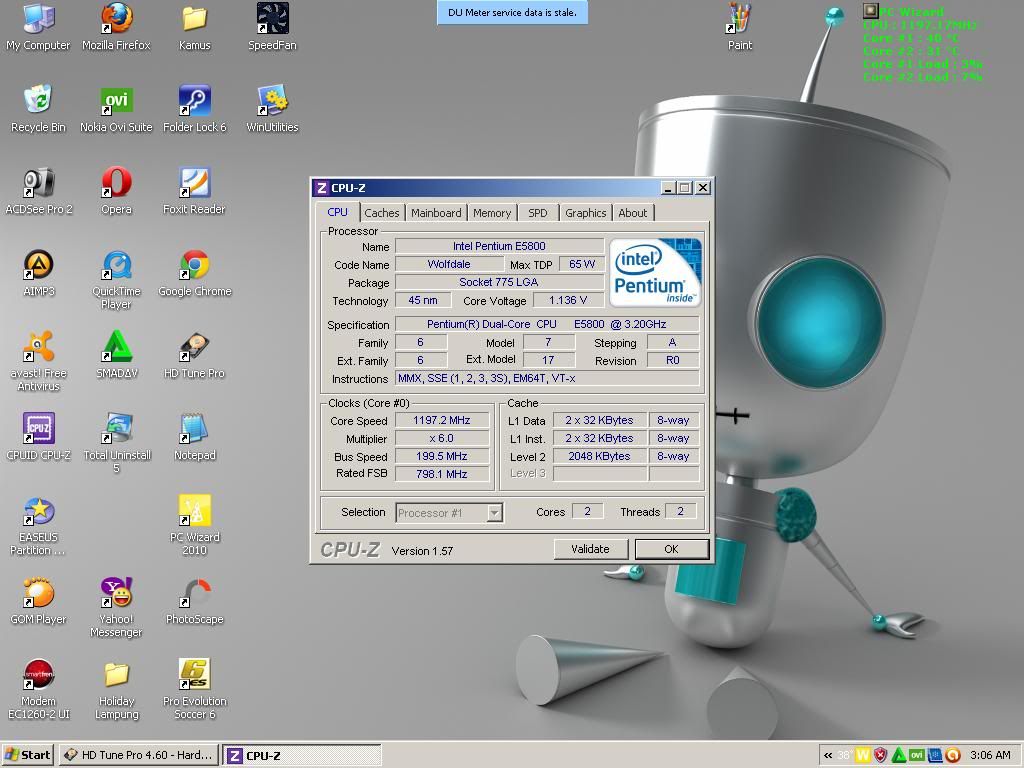Click the ACDSee Pro 2 desktop icon
Screen dimensions: 1024x768
coord(39,191)
